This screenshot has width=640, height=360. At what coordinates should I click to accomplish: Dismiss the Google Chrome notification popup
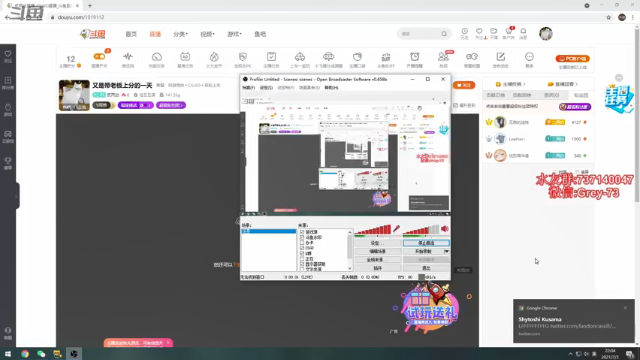(x=625, y=308)
